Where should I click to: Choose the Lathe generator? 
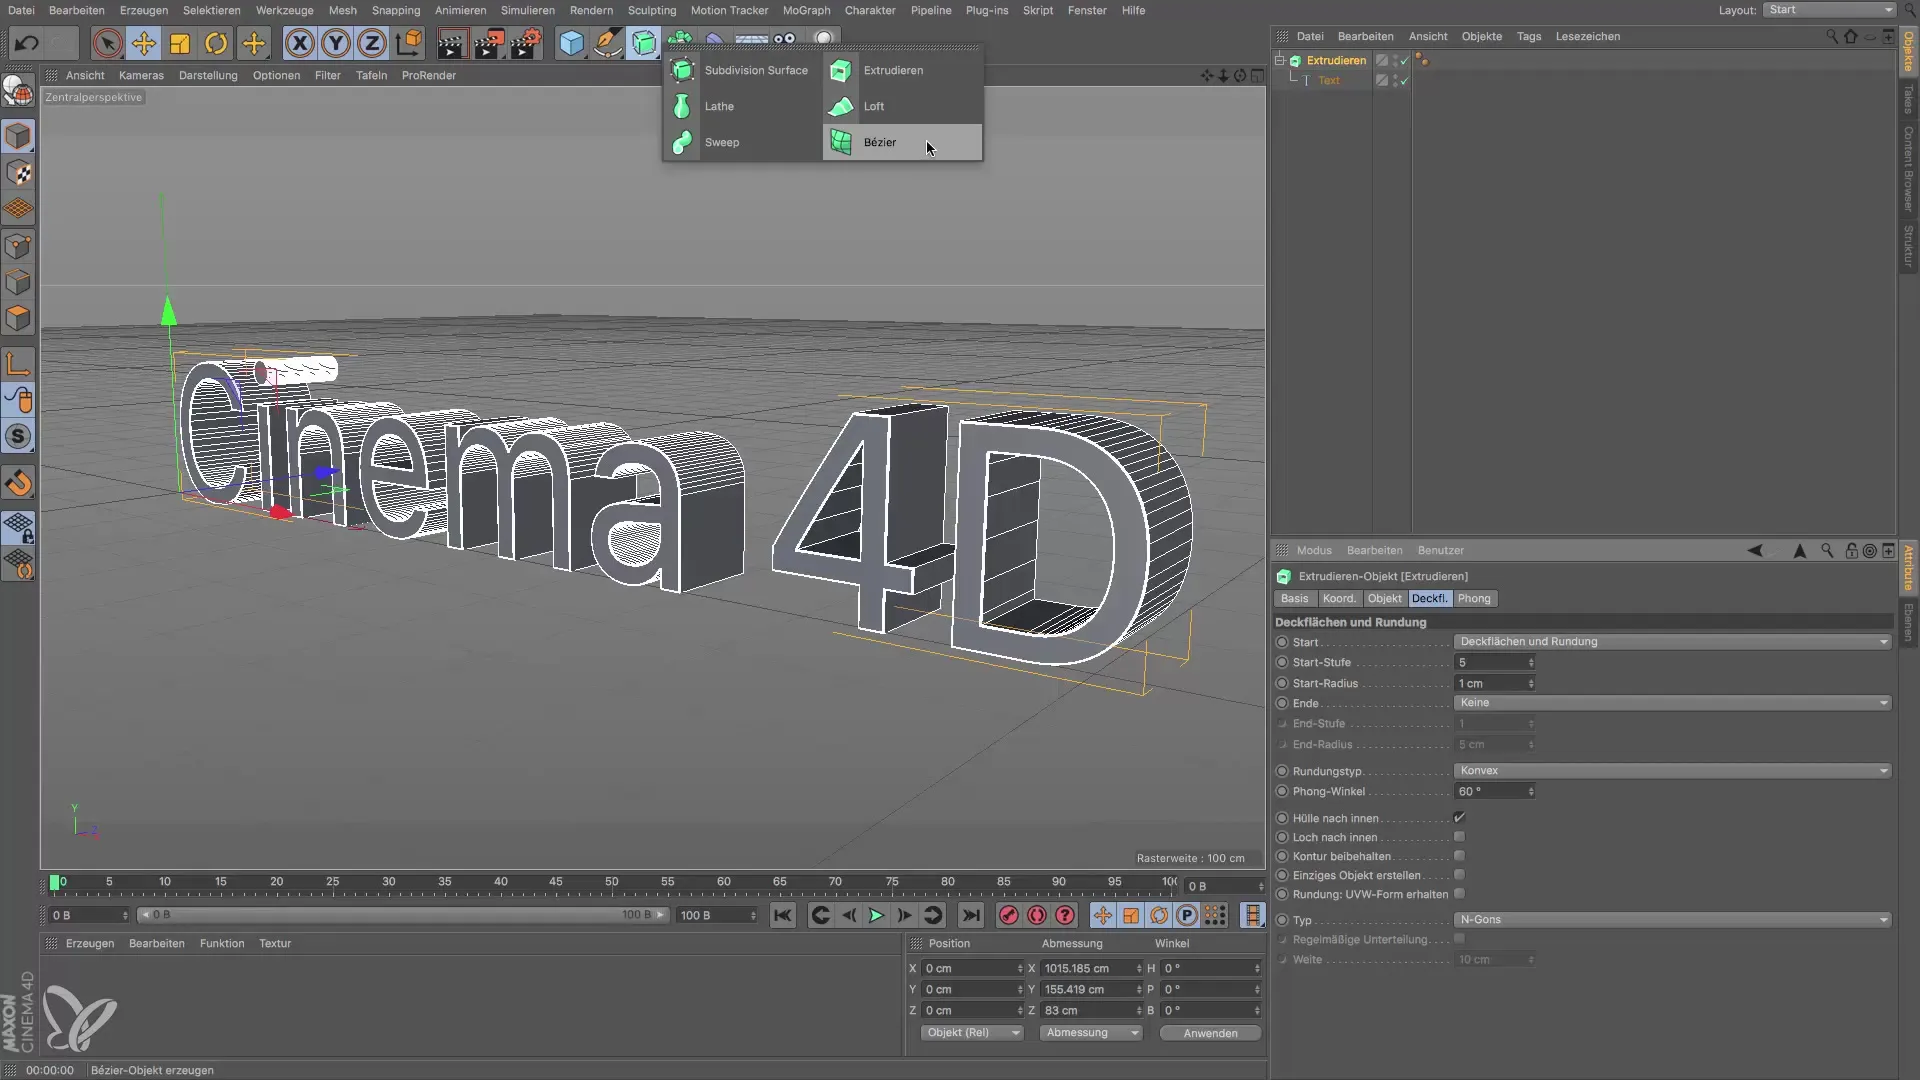point(741,106)
